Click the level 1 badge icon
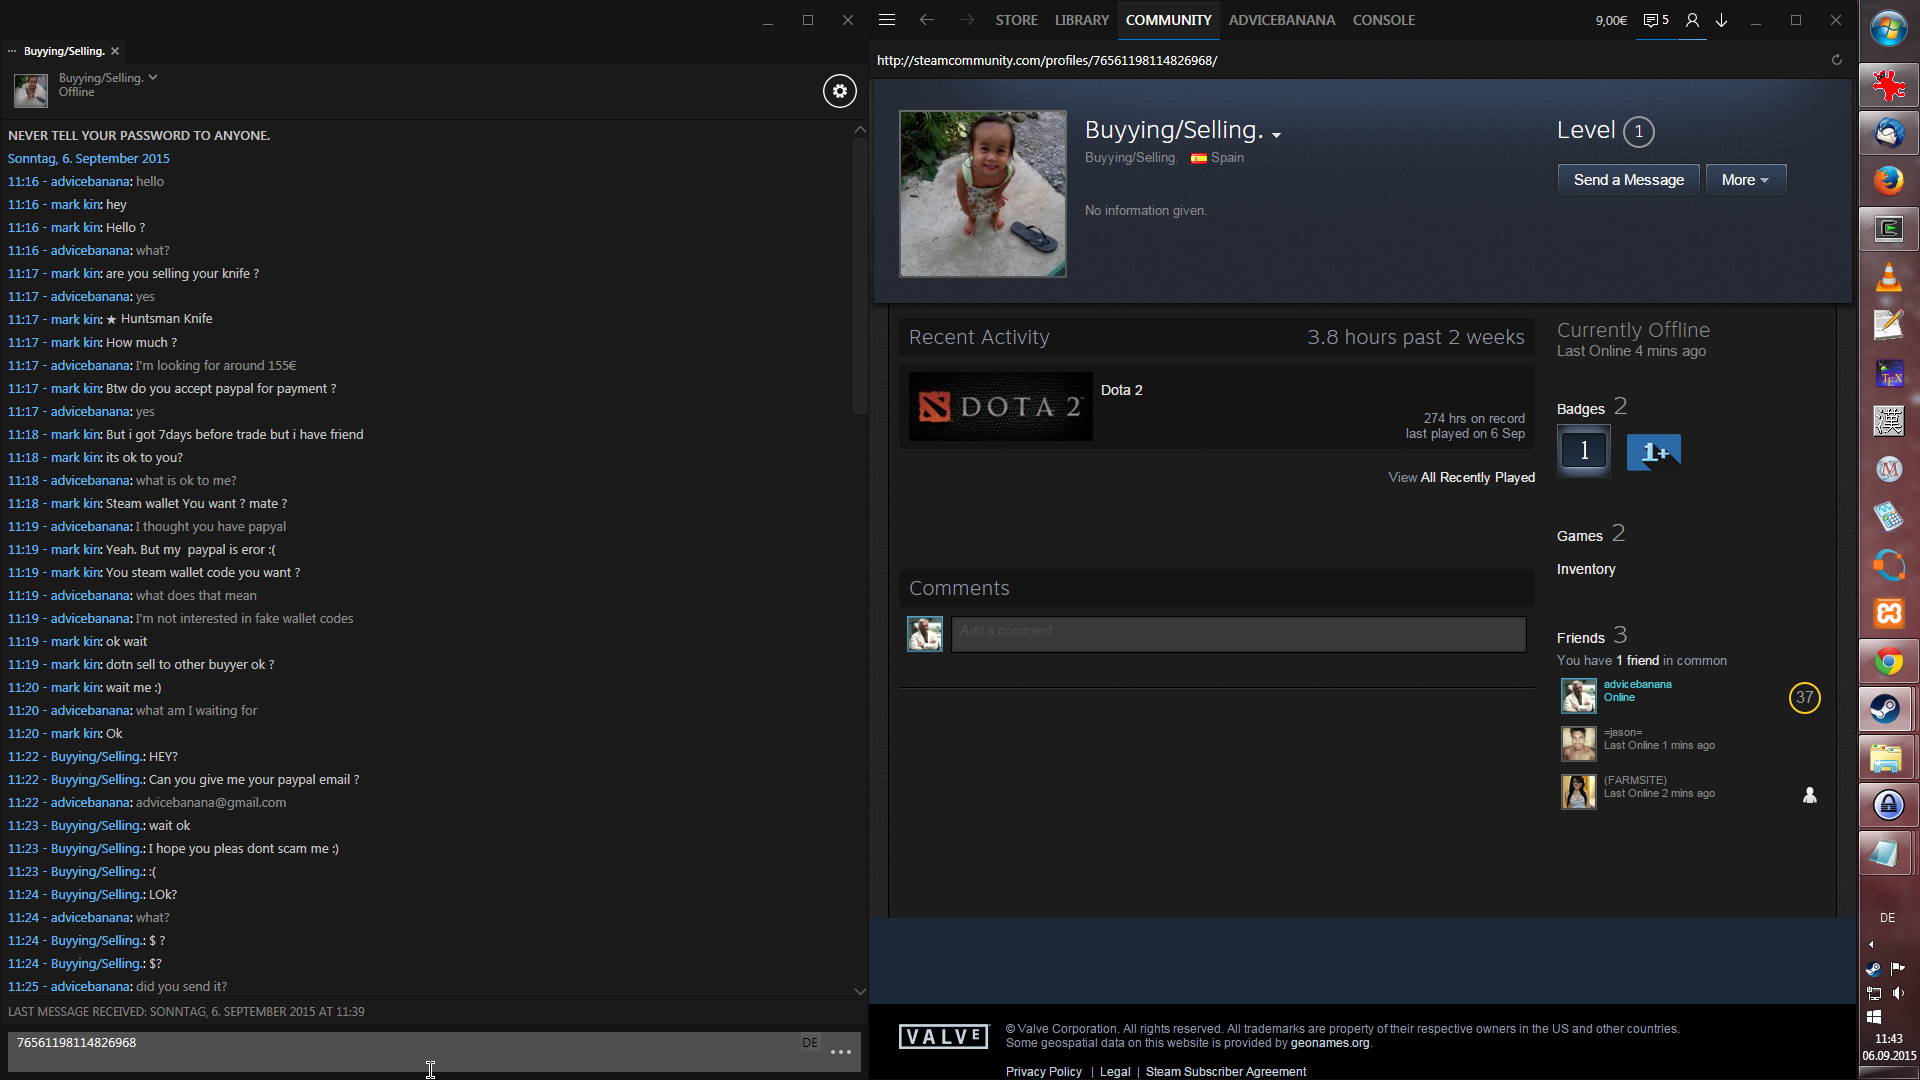 [x=1584, y=451]
